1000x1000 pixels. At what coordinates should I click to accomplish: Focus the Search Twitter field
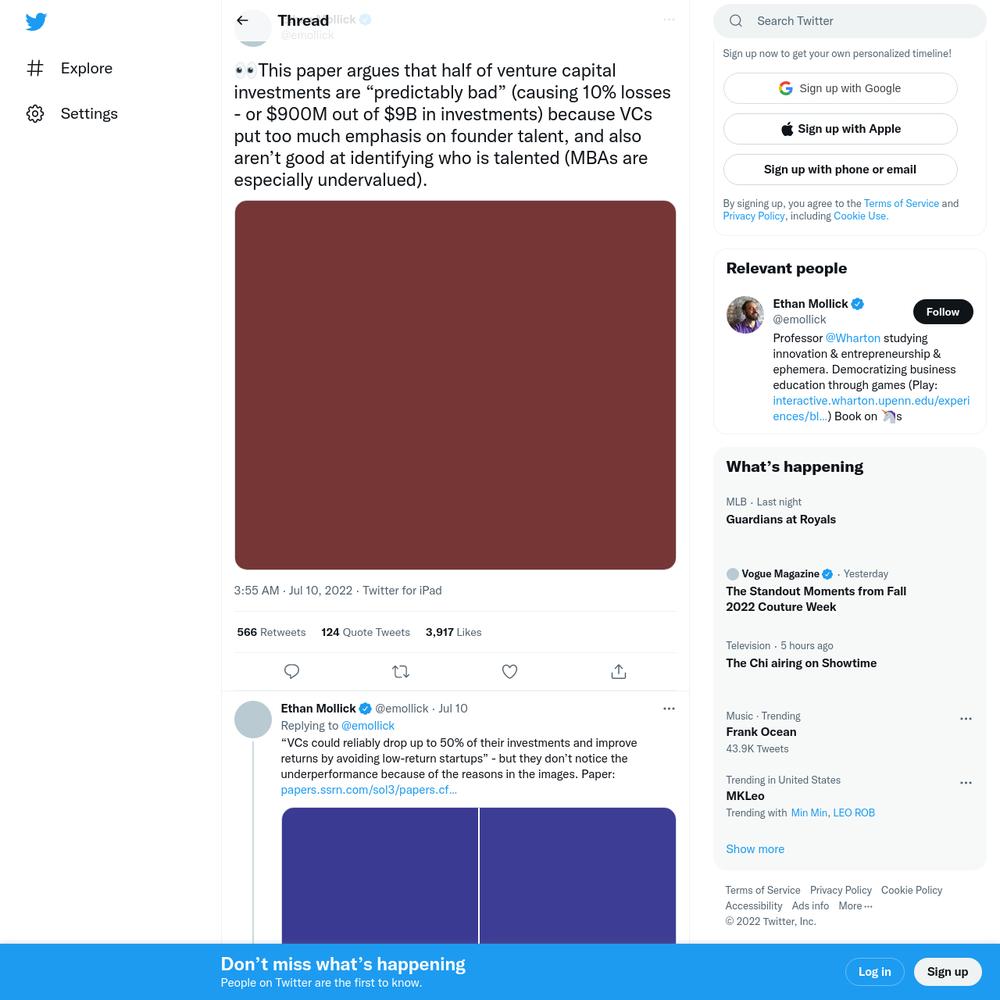[849, 21]
